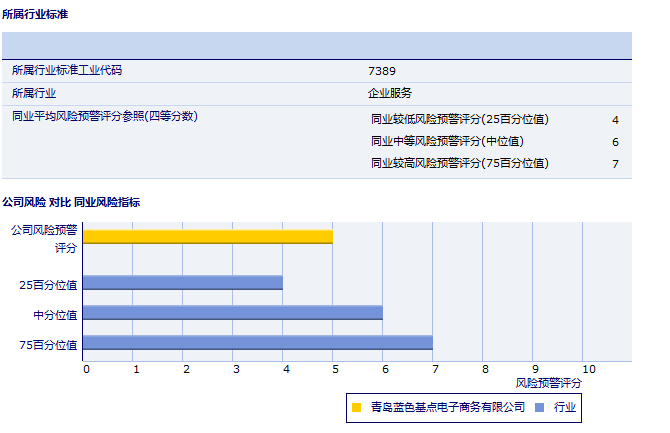Click the x-axis tick label 10
The width and height of the screenshot is (670, 433).
[588, 369]
